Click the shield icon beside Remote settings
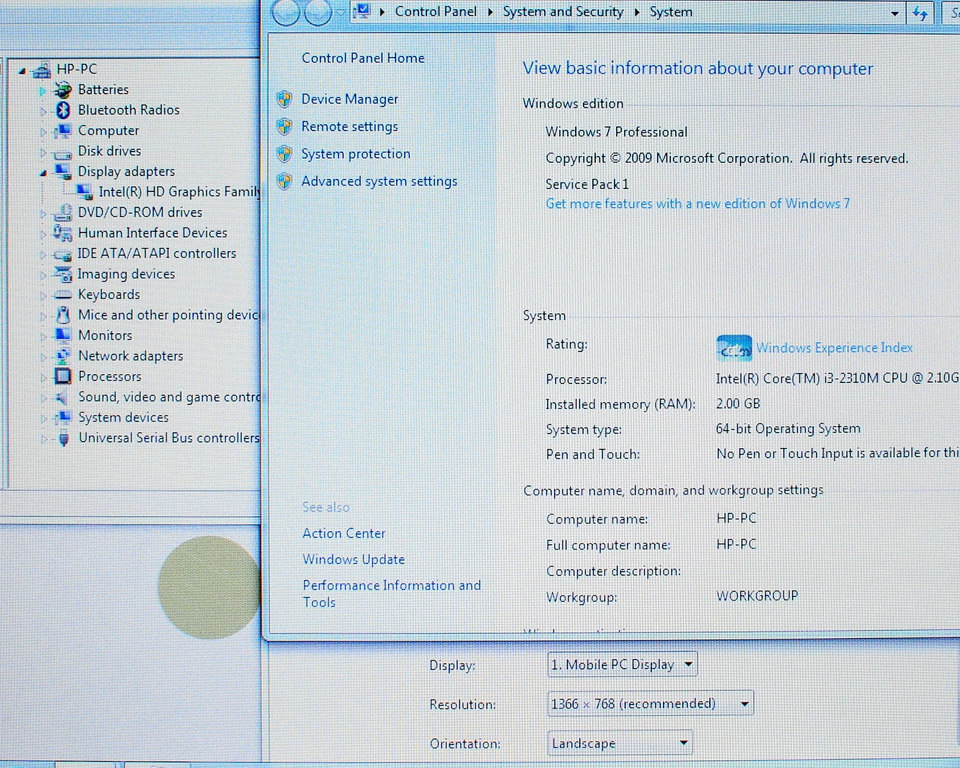 284,127
